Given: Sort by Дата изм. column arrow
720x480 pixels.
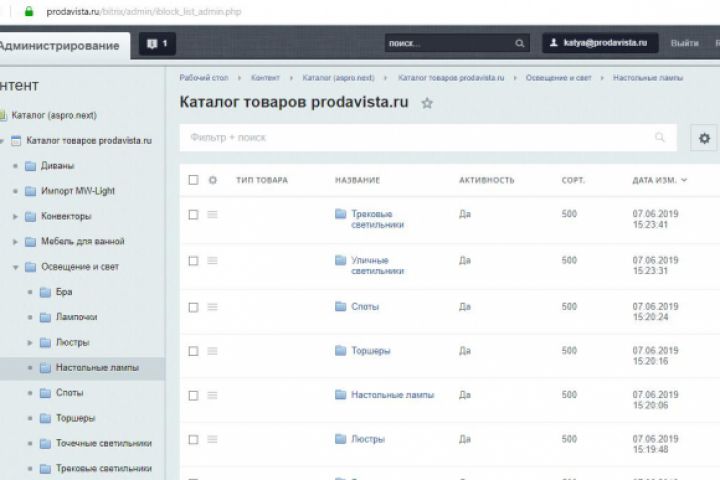Looking at the screenshot, I should coord(684,180).
